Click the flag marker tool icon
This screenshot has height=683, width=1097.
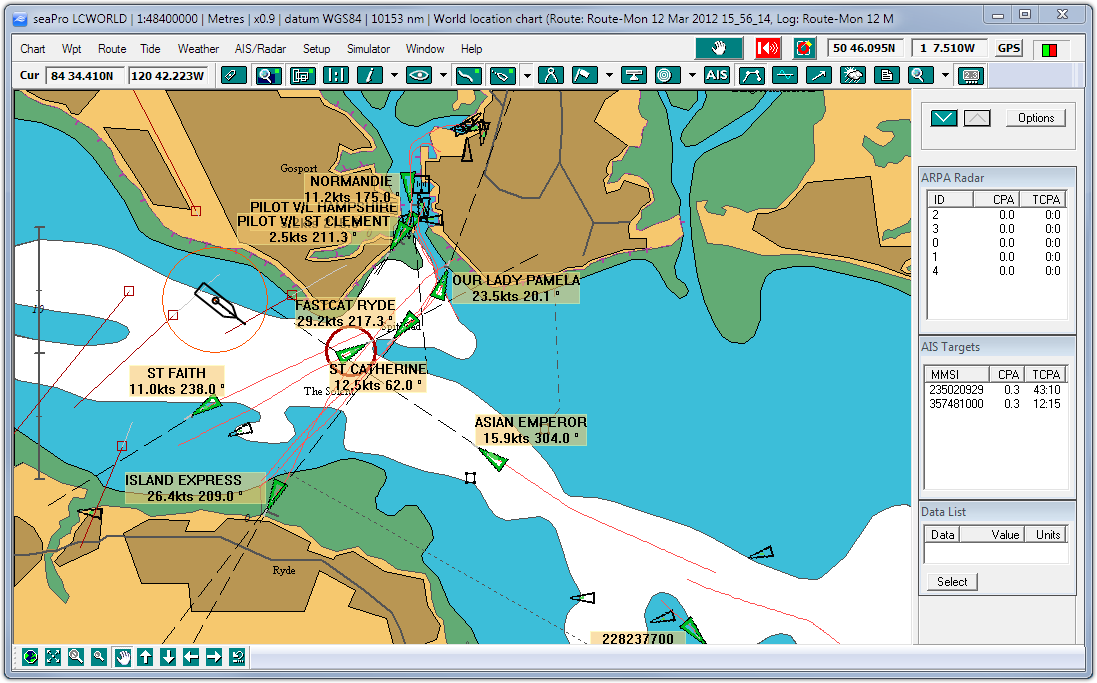[585, 76]
